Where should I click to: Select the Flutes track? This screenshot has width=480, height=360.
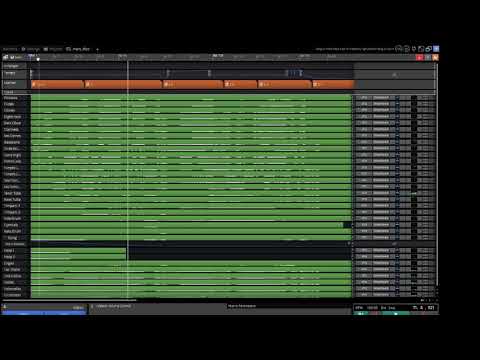16,104
